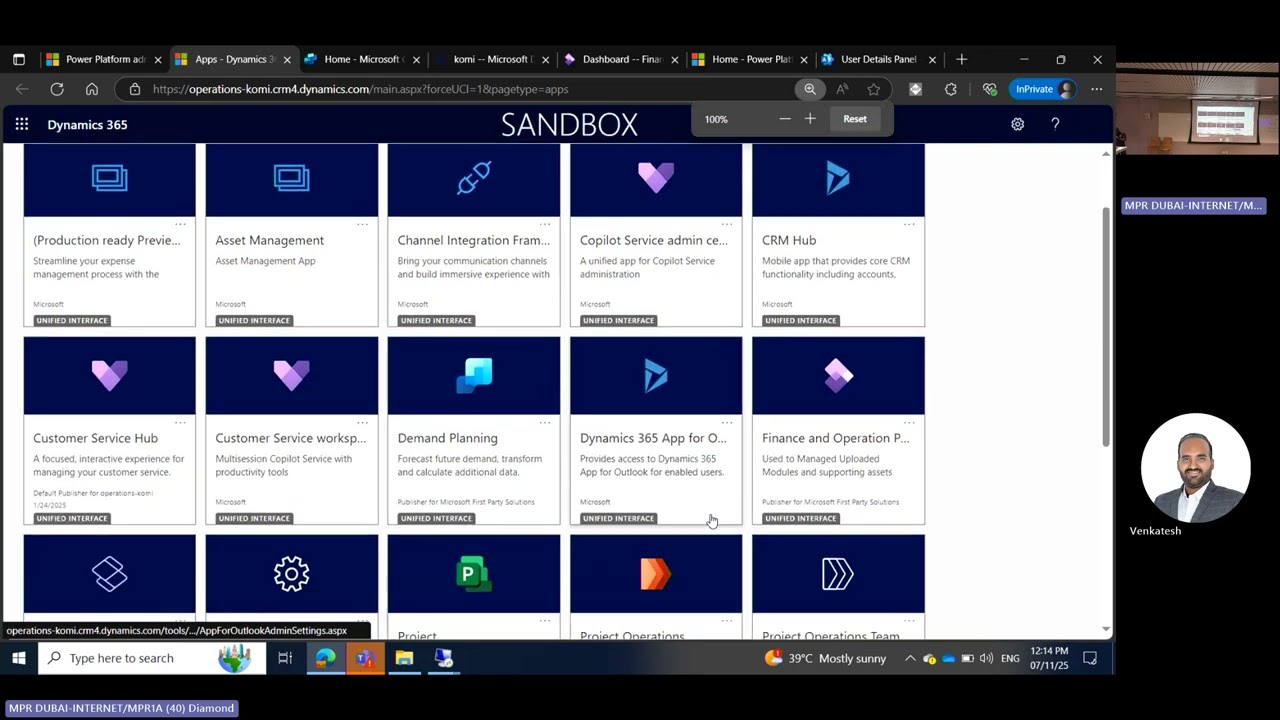Click the zoom magnifier icon in address bar
1280x720 pixels.
click(810, 89)
